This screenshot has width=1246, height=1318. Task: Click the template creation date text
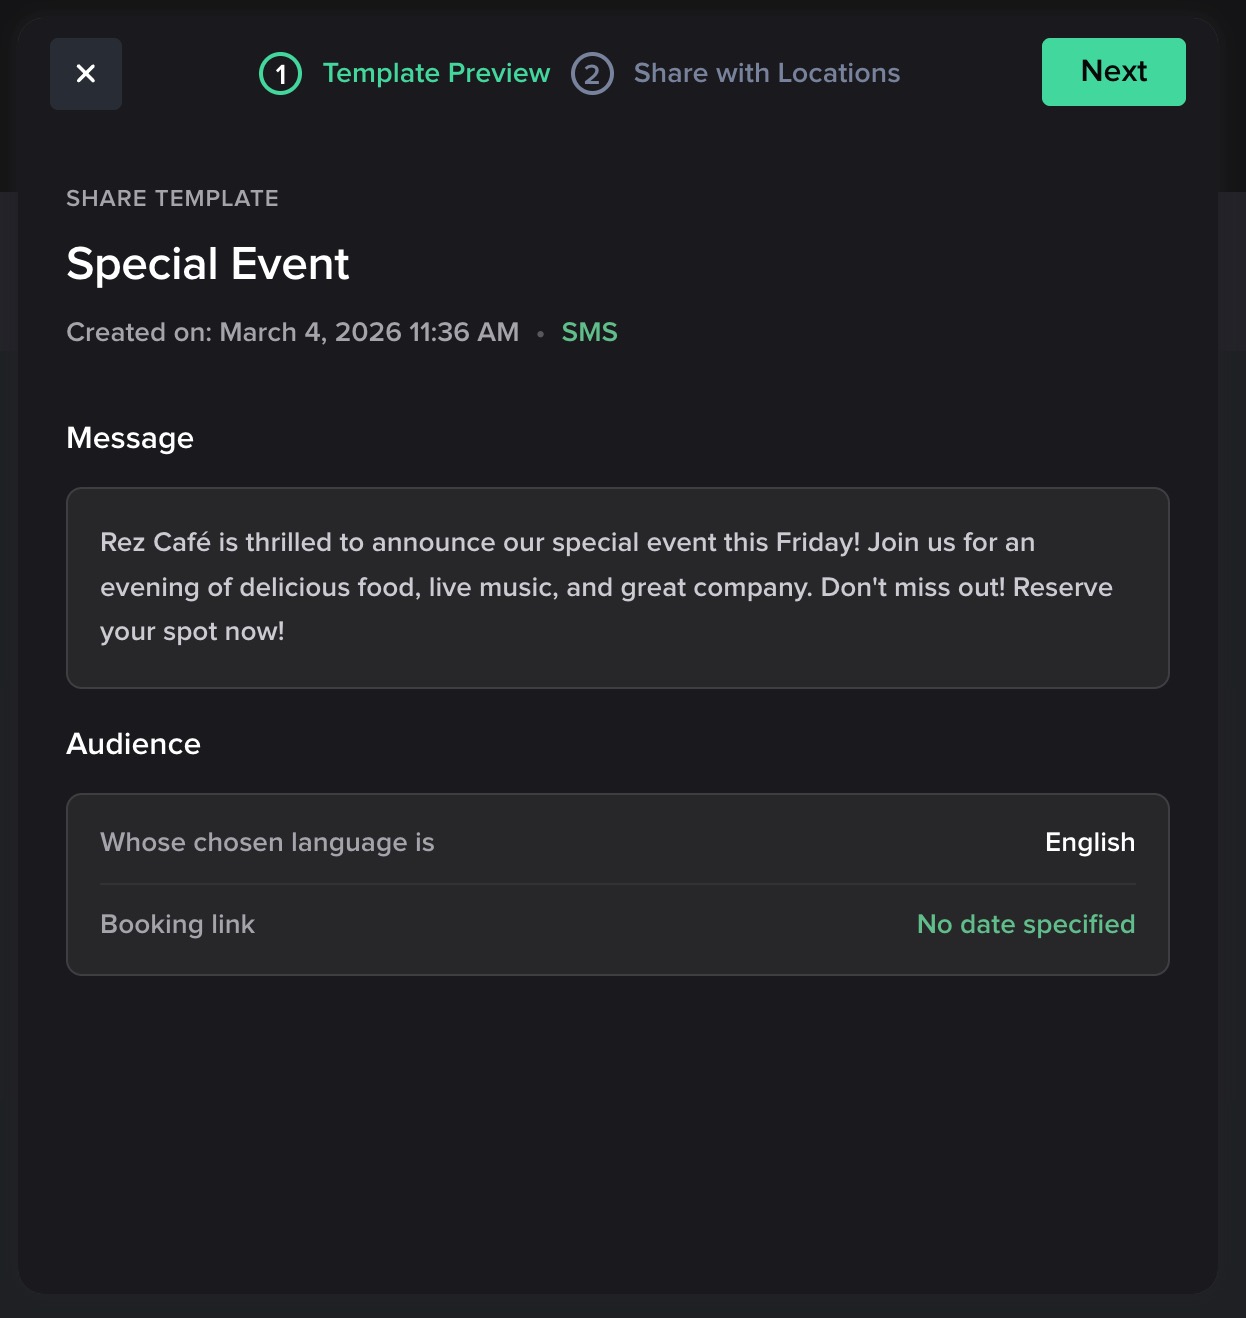click(292, 332)
